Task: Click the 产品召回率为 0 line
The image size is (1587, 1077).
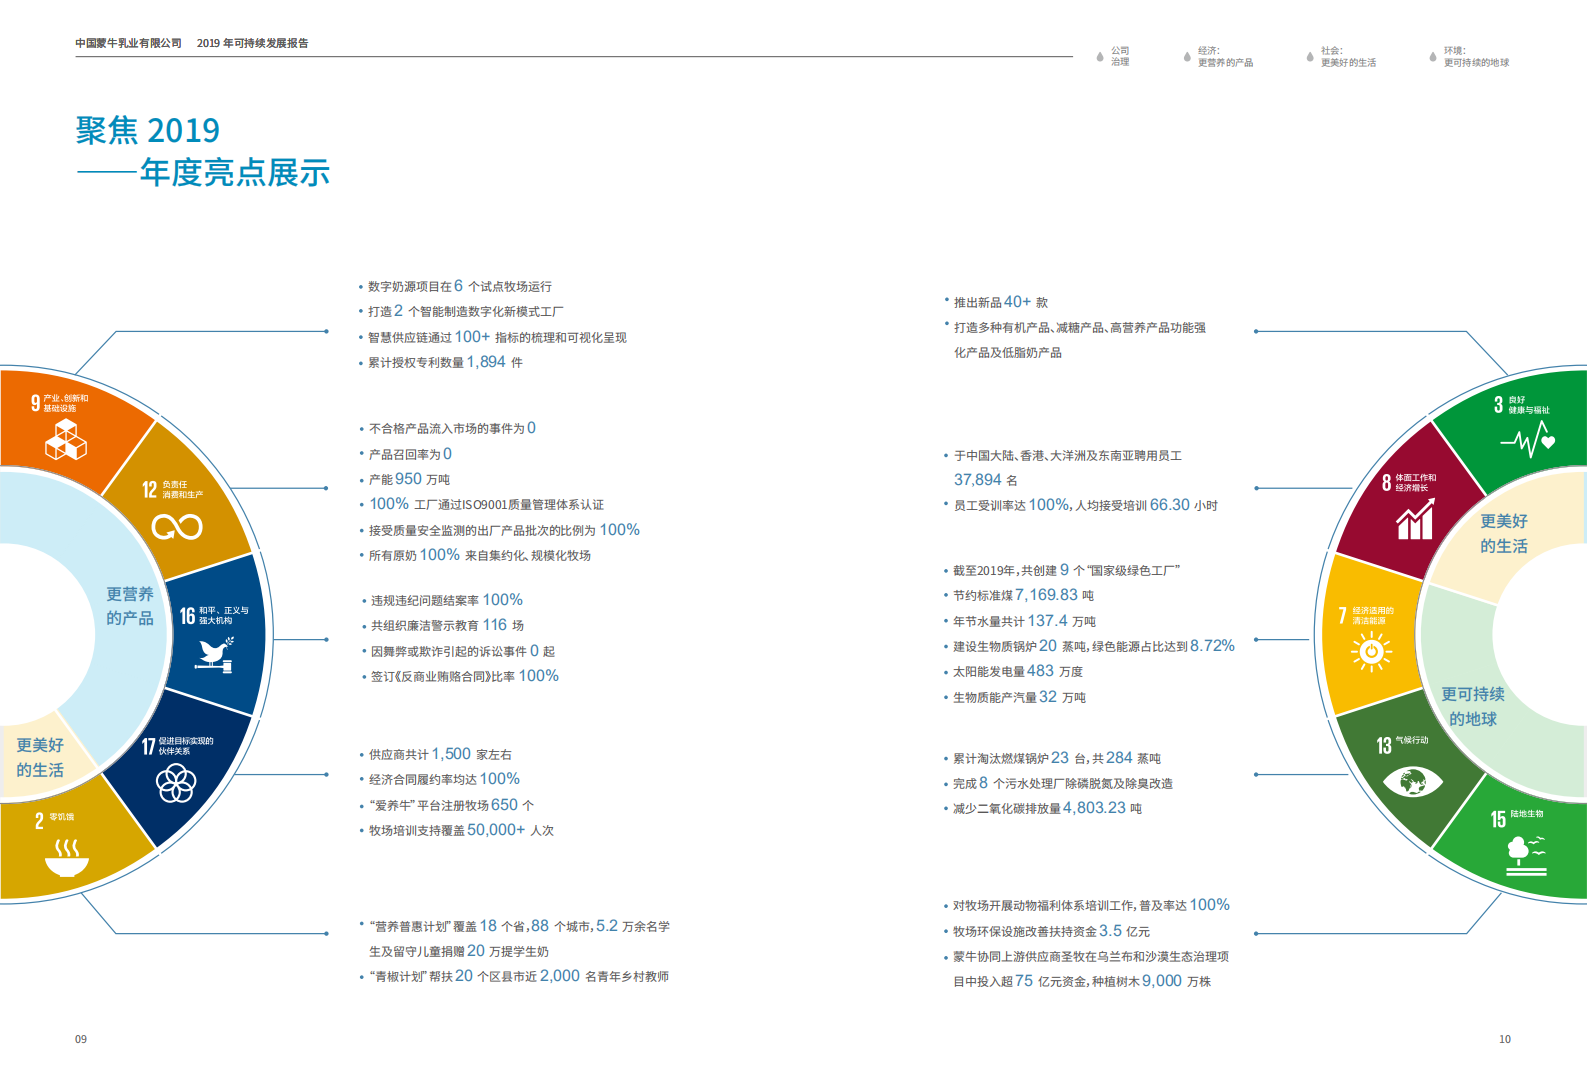Action: click(x=410, y=454)
